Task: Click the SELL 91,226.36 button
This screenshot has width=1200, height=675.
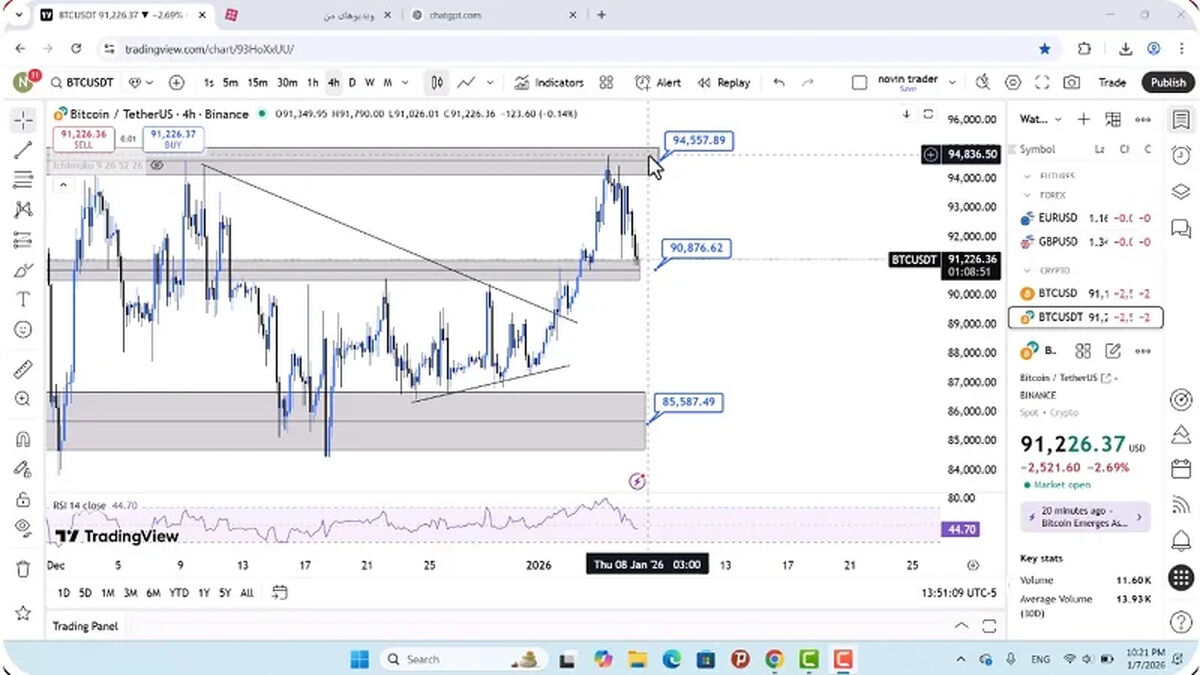Action: (84, 139)
